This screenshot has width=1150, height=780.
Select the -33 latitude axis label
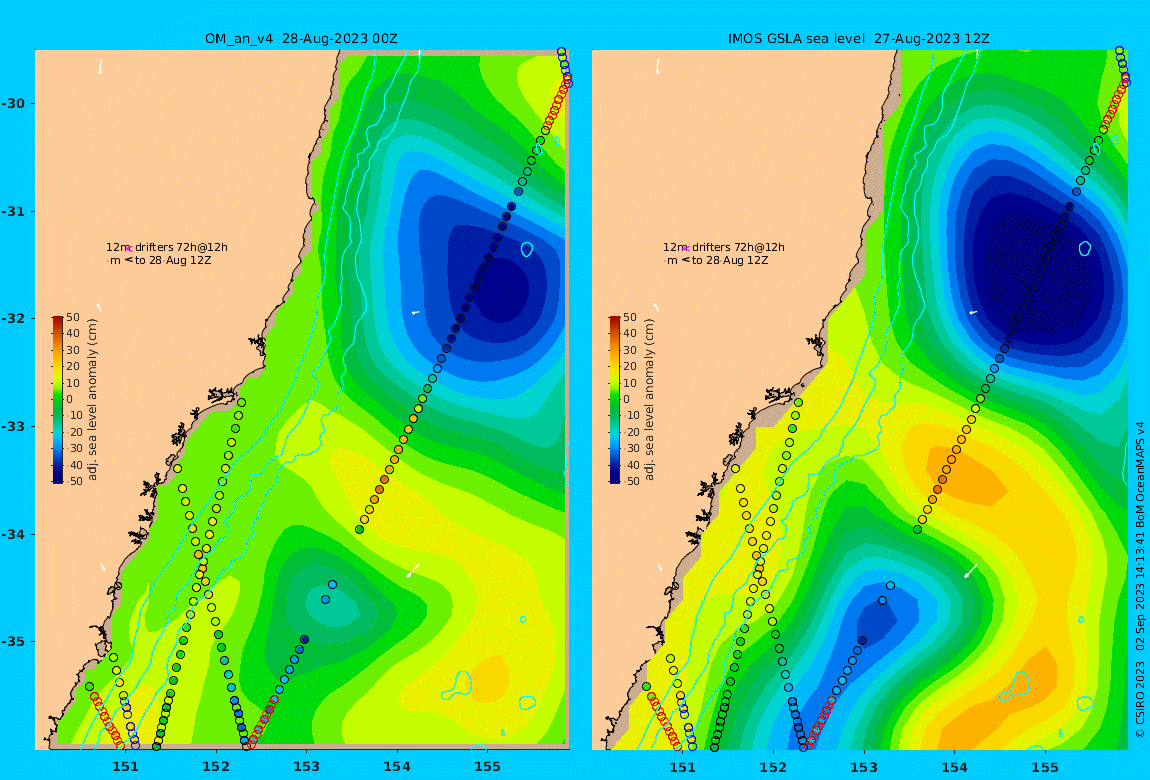tap(12, 426)
